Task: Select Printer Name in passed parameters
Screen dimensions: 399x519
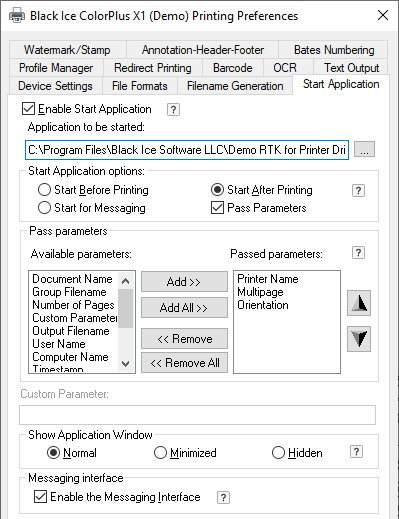Action: pos(268,279)
